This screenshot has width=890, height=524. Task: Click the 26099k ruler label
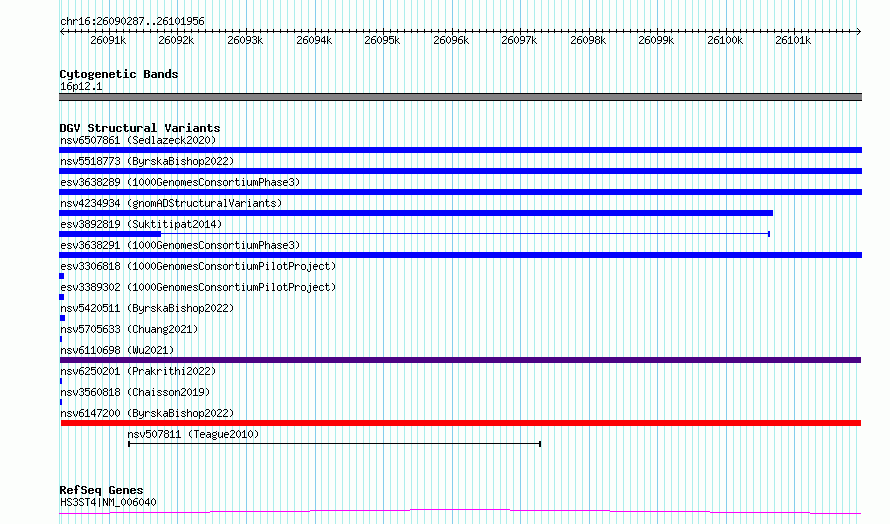[656, 40]
